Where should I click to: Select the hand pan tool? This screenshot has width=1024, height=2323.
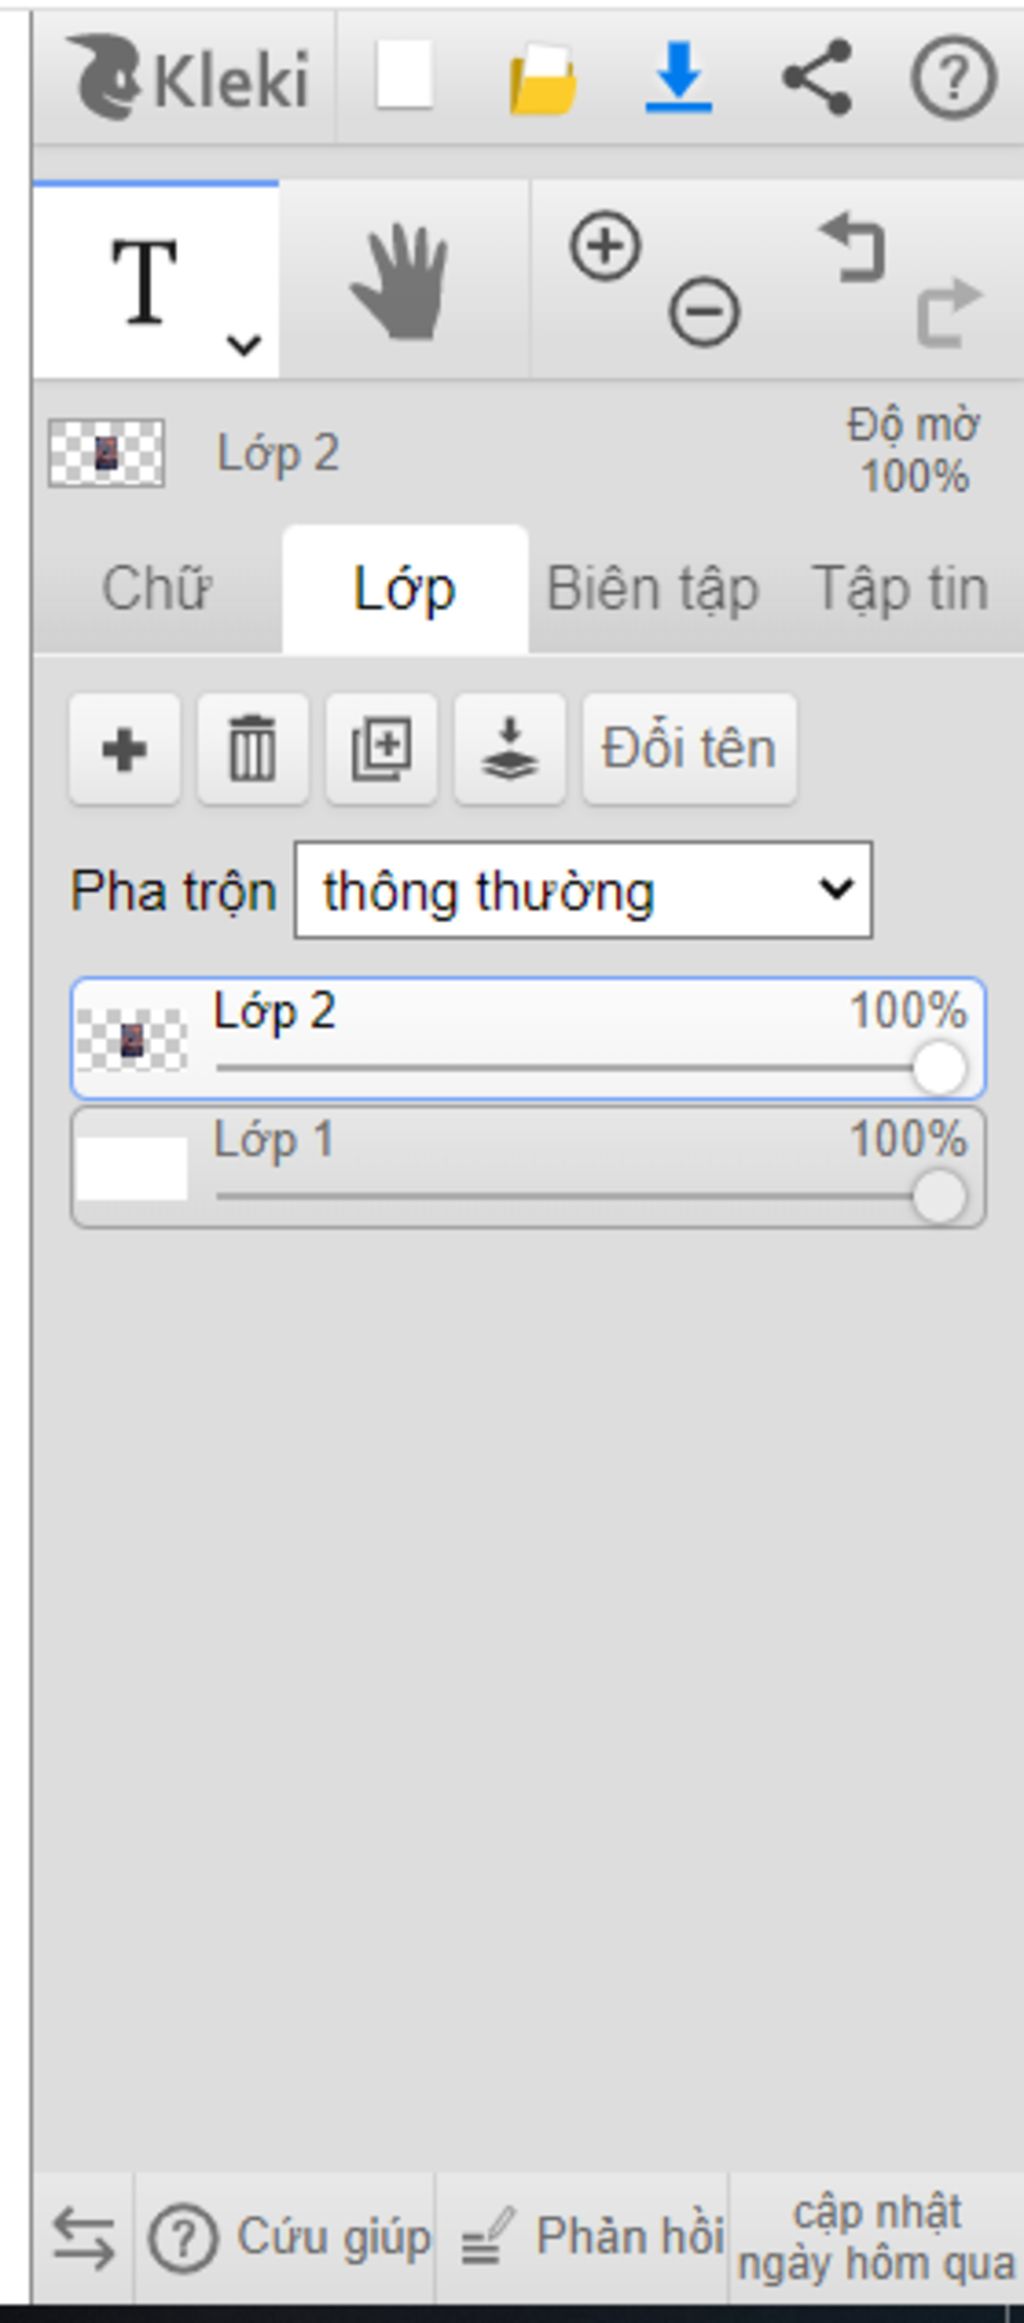click(x=402, y=281)
